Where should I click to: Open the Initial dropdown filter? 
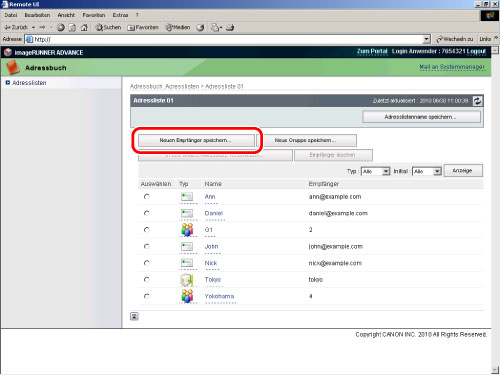click(427, 171)
